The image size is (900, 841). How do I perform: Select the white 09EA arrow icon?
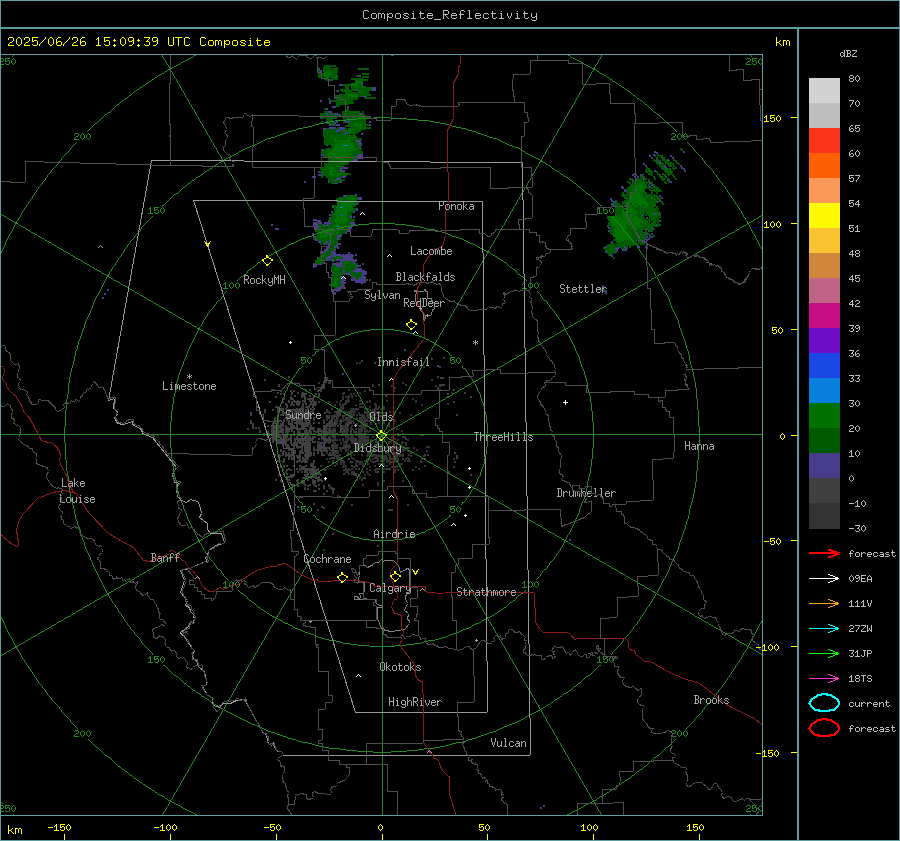point(824,579)
